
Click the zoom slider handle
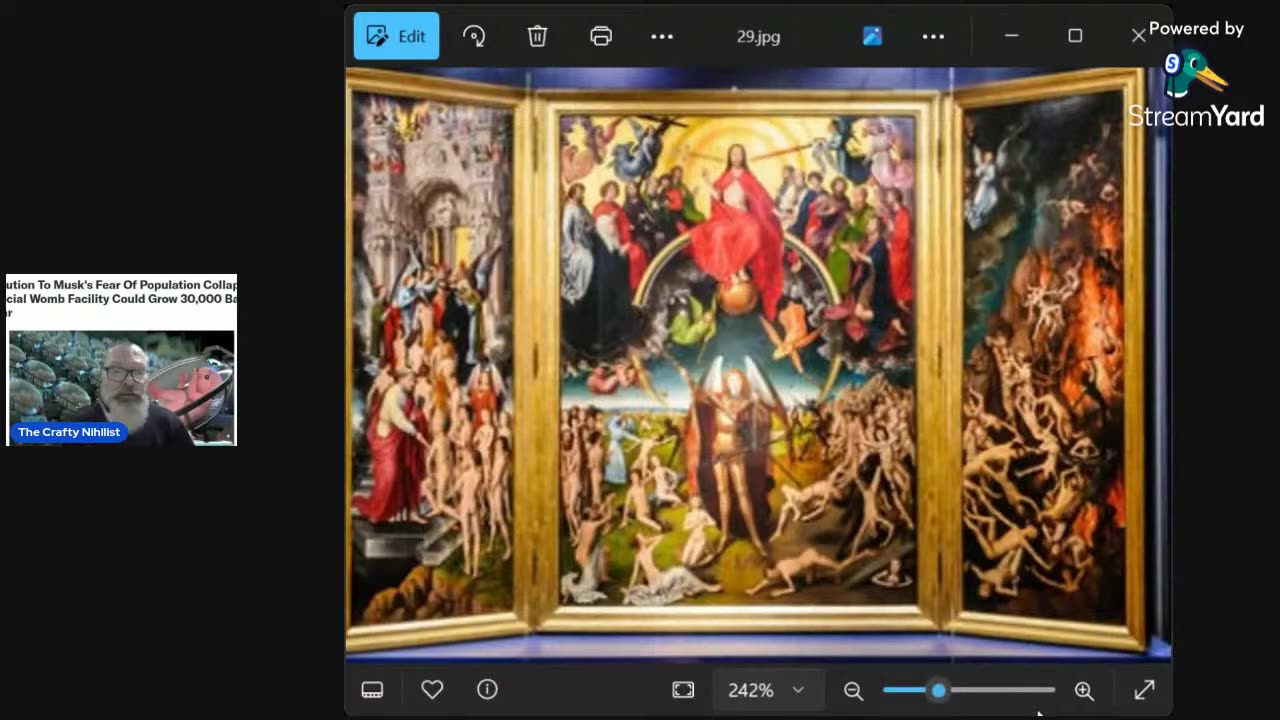(x=938, y=690)
